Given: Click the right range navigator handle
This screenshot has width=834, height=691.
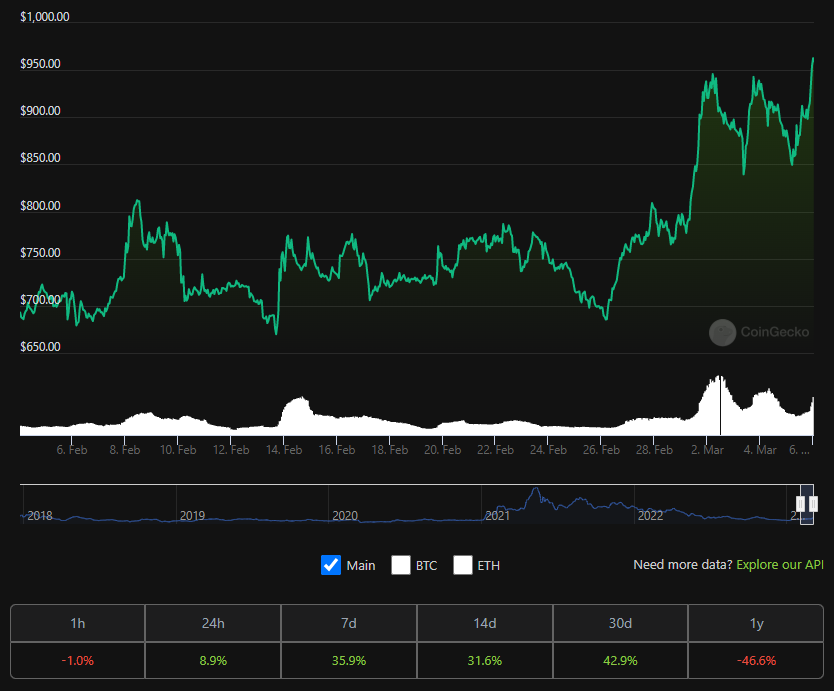Looking at the screenshot, I should pyautogui.click(x=813, y=504).
